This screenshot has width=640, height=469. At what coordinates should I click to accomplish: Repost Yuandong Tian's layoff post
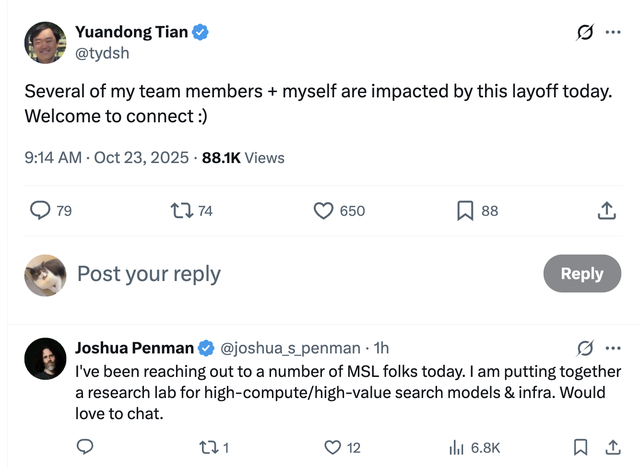coord(182,211)
